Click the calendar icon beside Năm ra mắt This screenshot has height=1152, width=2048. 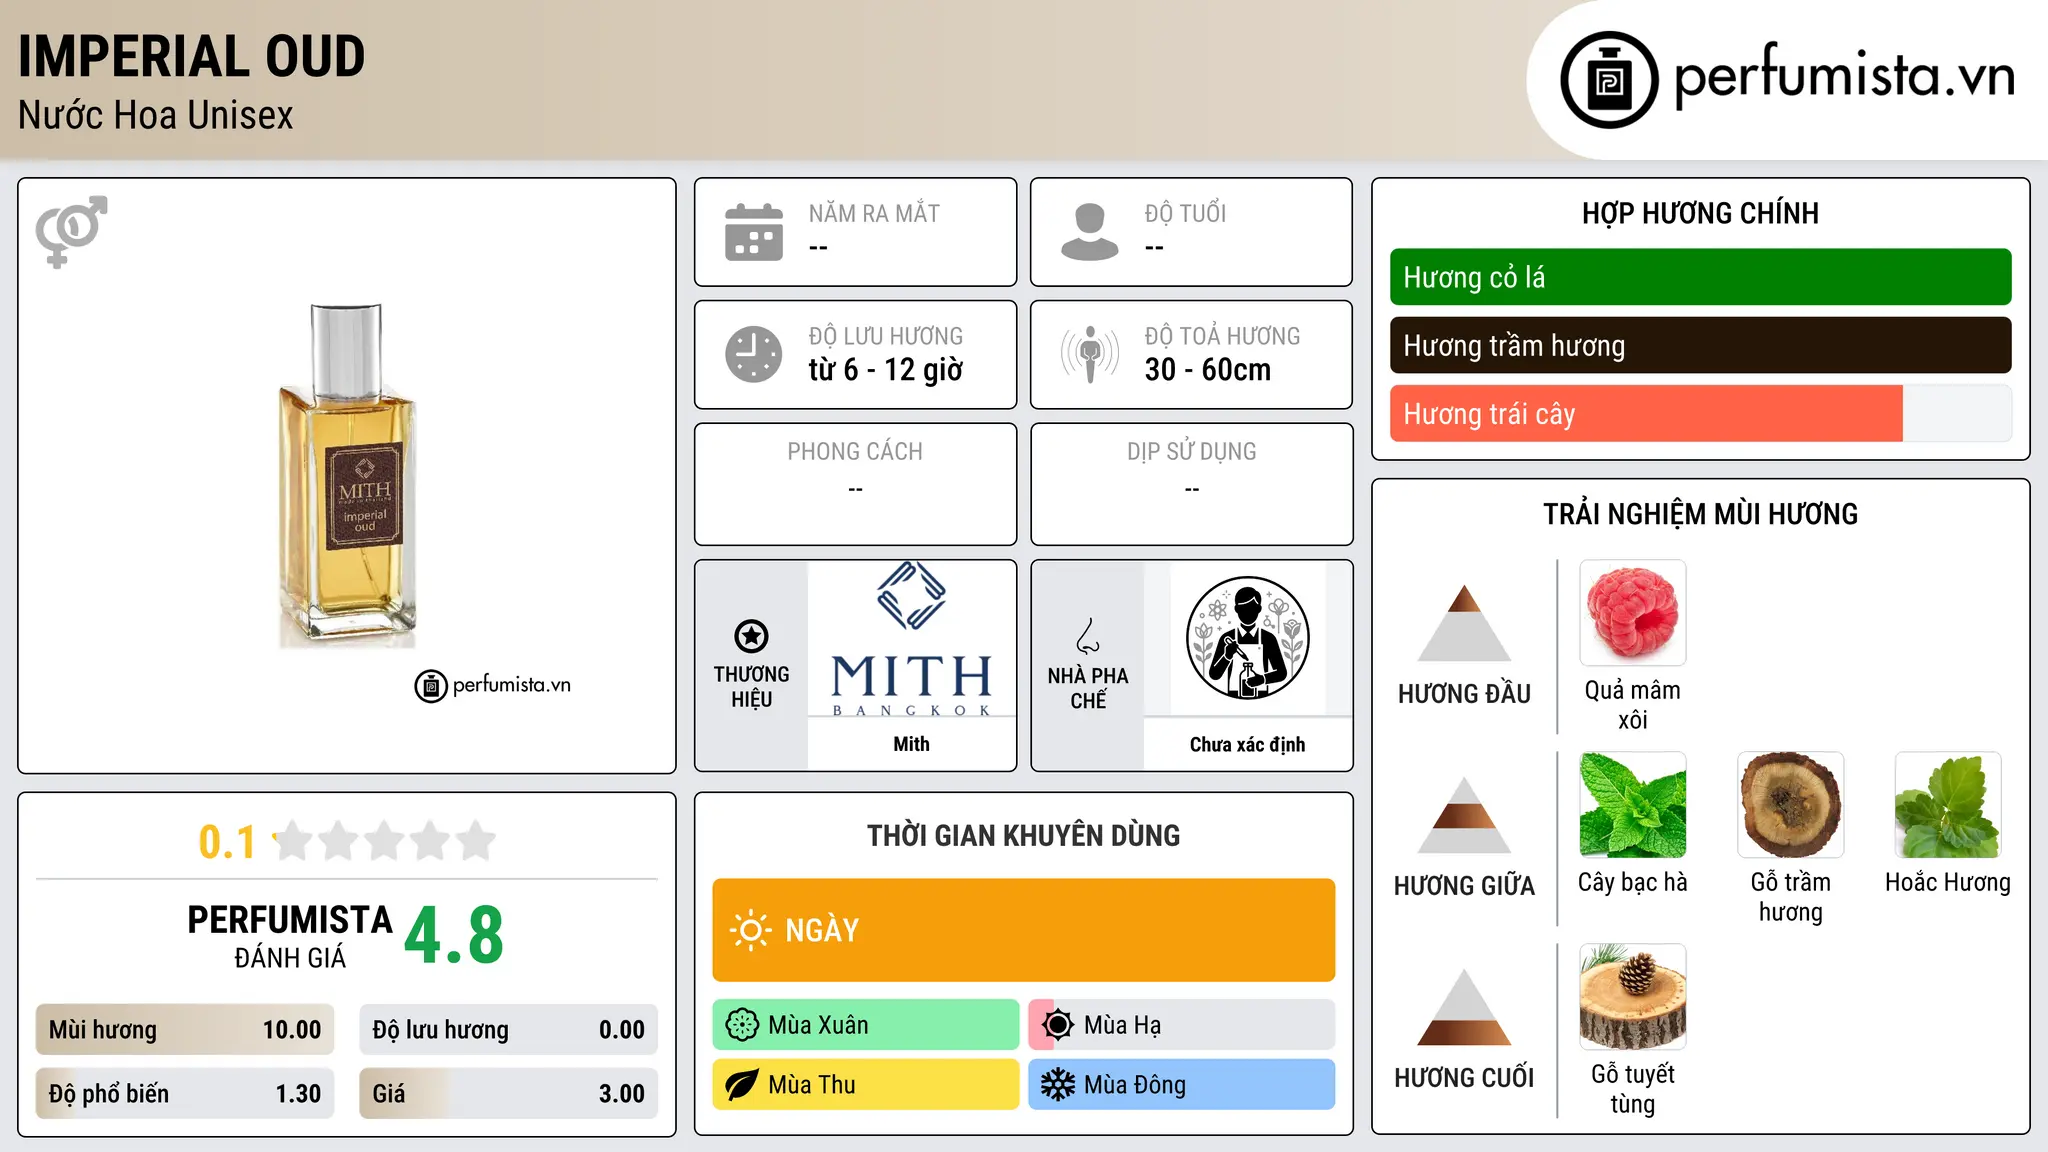point(754,232)
